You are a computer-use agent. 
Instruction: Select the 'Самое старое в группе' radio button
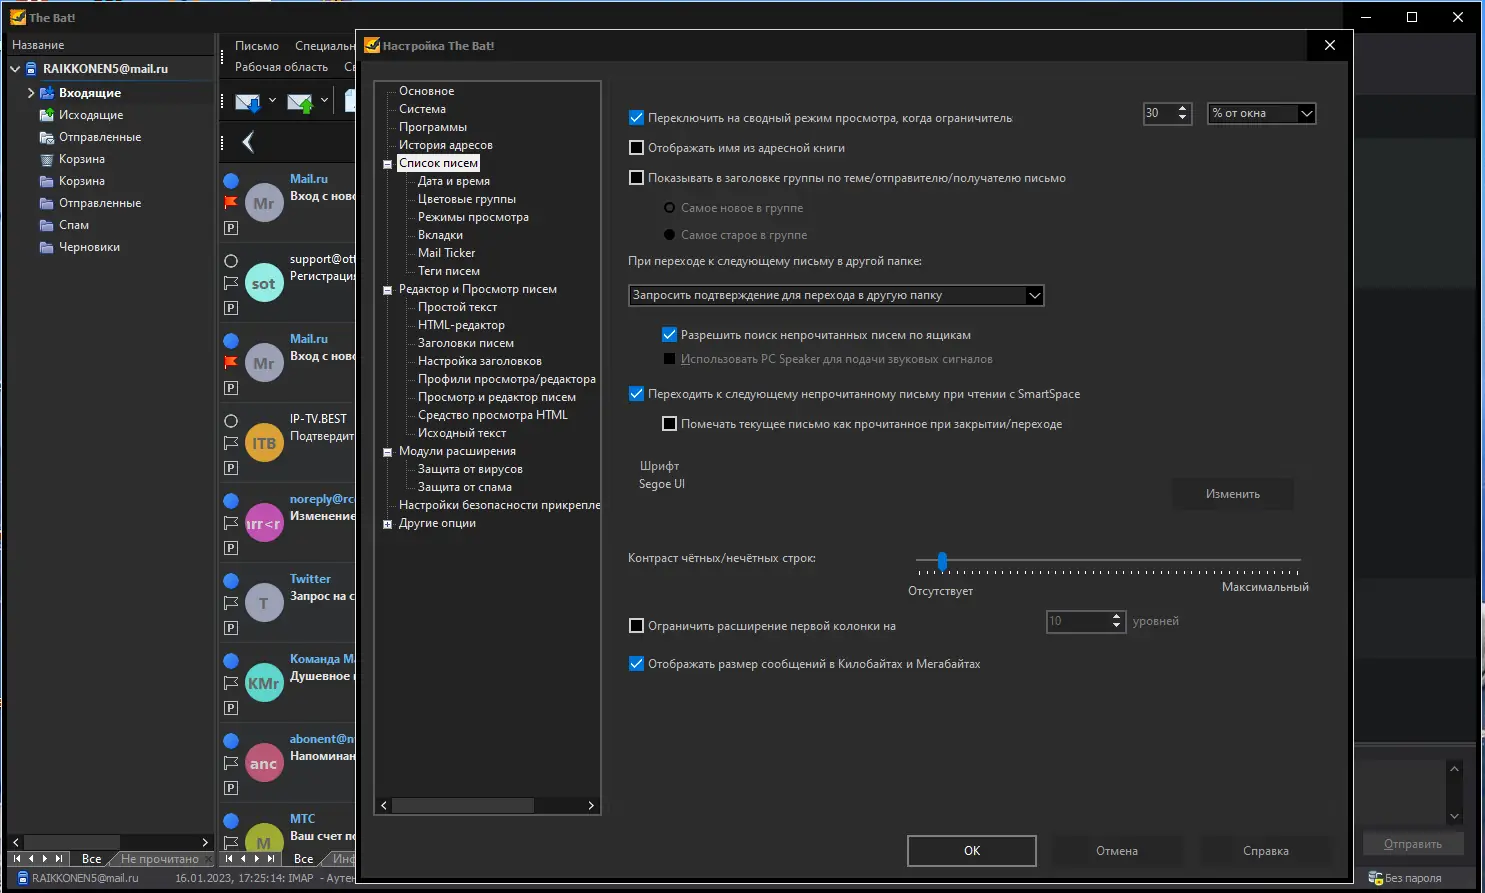pos(670,235)
